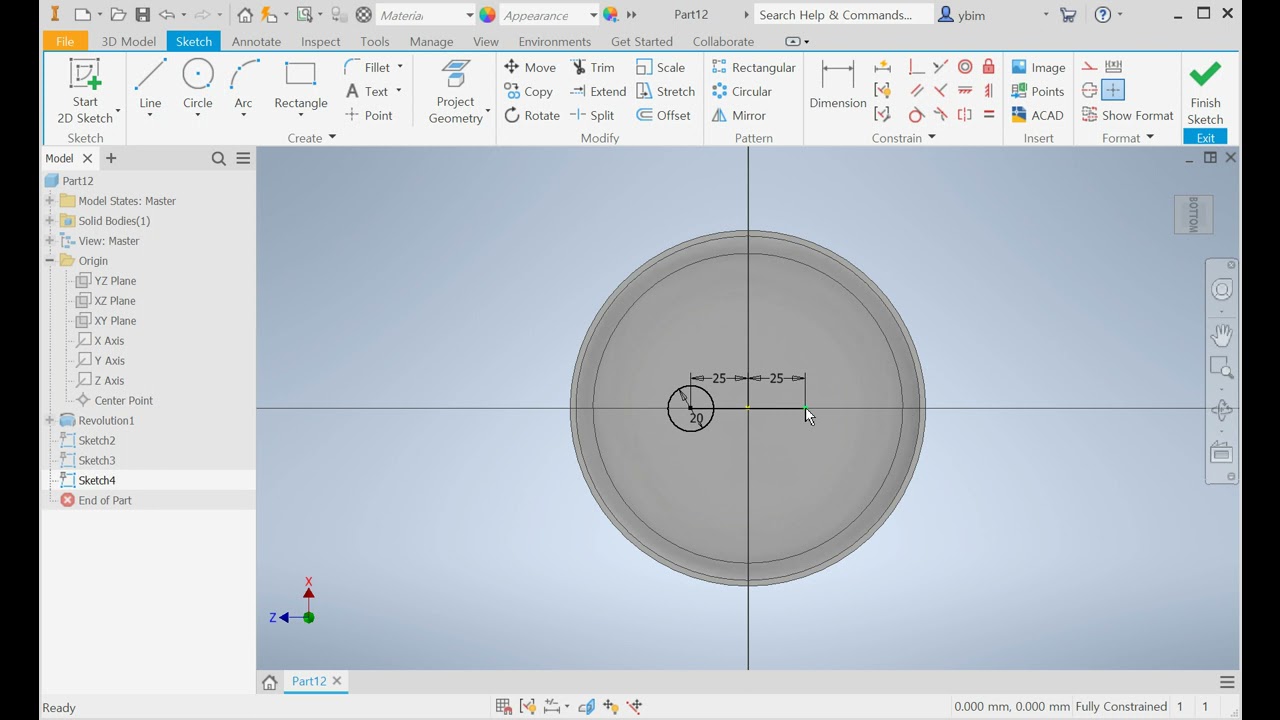Click the BOTTOM face of ViewCube
Image resolution: width=1280 pixels, height=720 pixels.
tap(1193, 214)
